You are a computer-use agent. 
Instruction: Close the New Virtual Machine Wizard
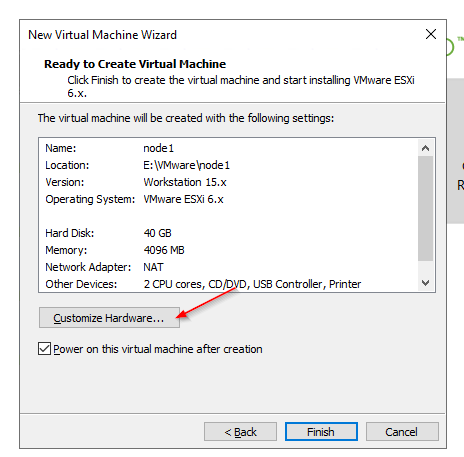coord(431,34)
